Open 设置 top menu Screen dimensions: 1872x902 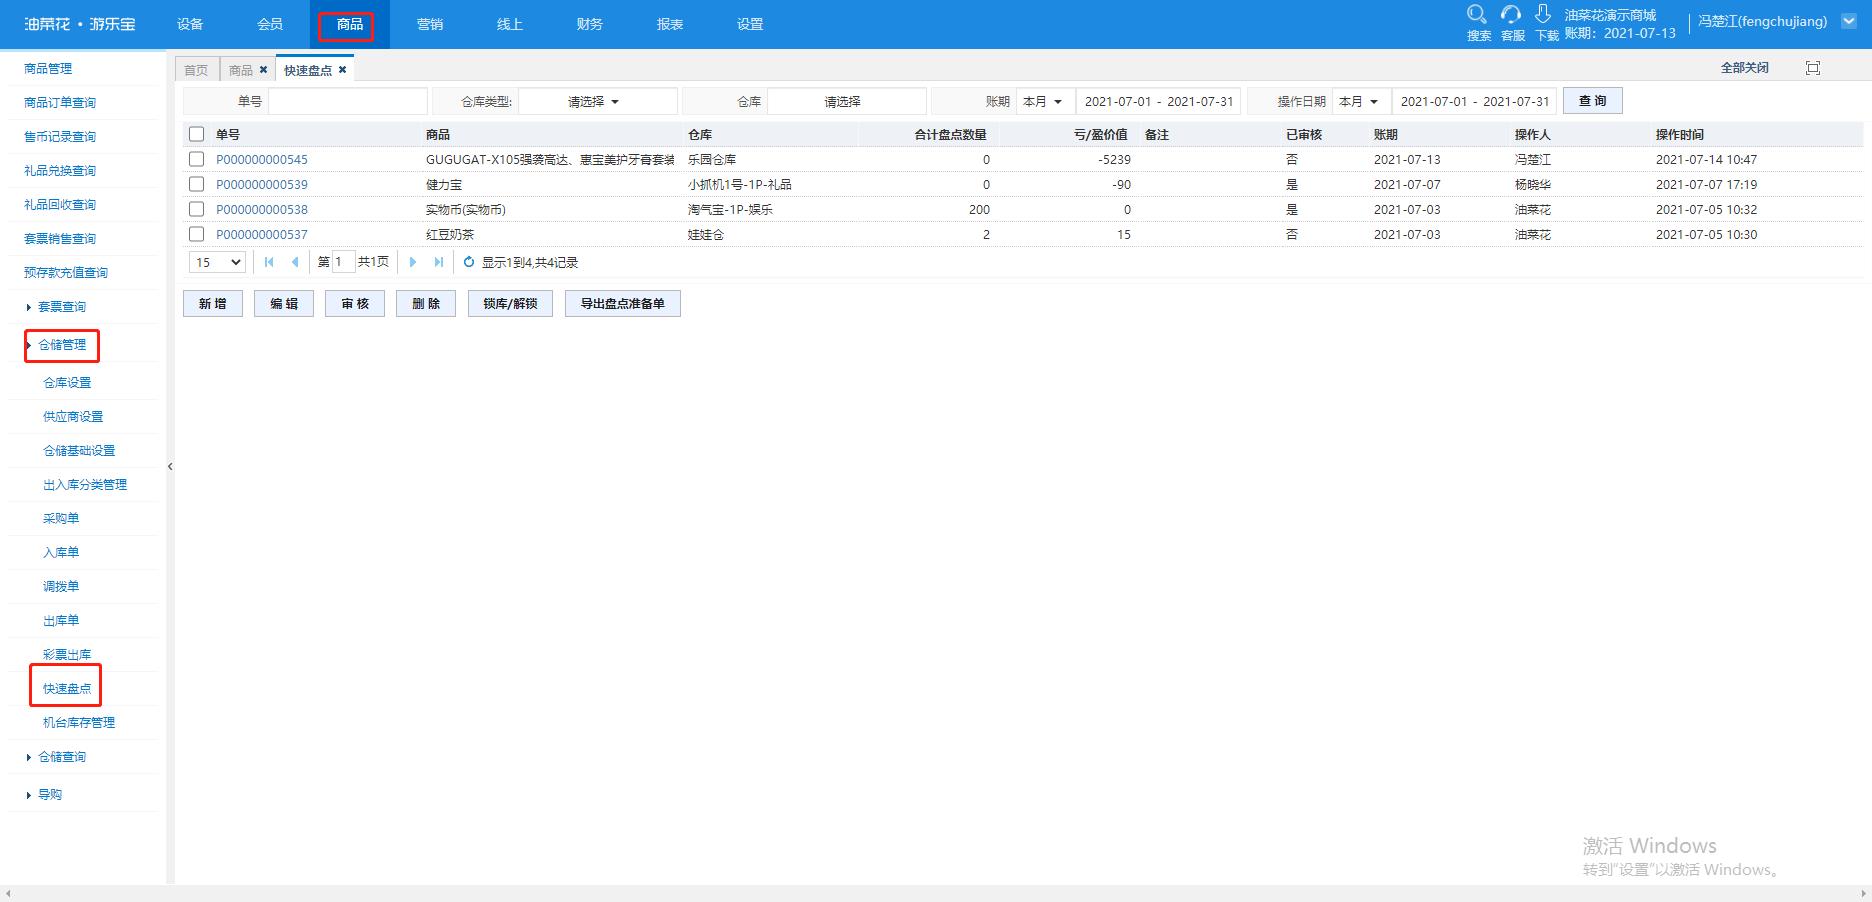(750, 24)
